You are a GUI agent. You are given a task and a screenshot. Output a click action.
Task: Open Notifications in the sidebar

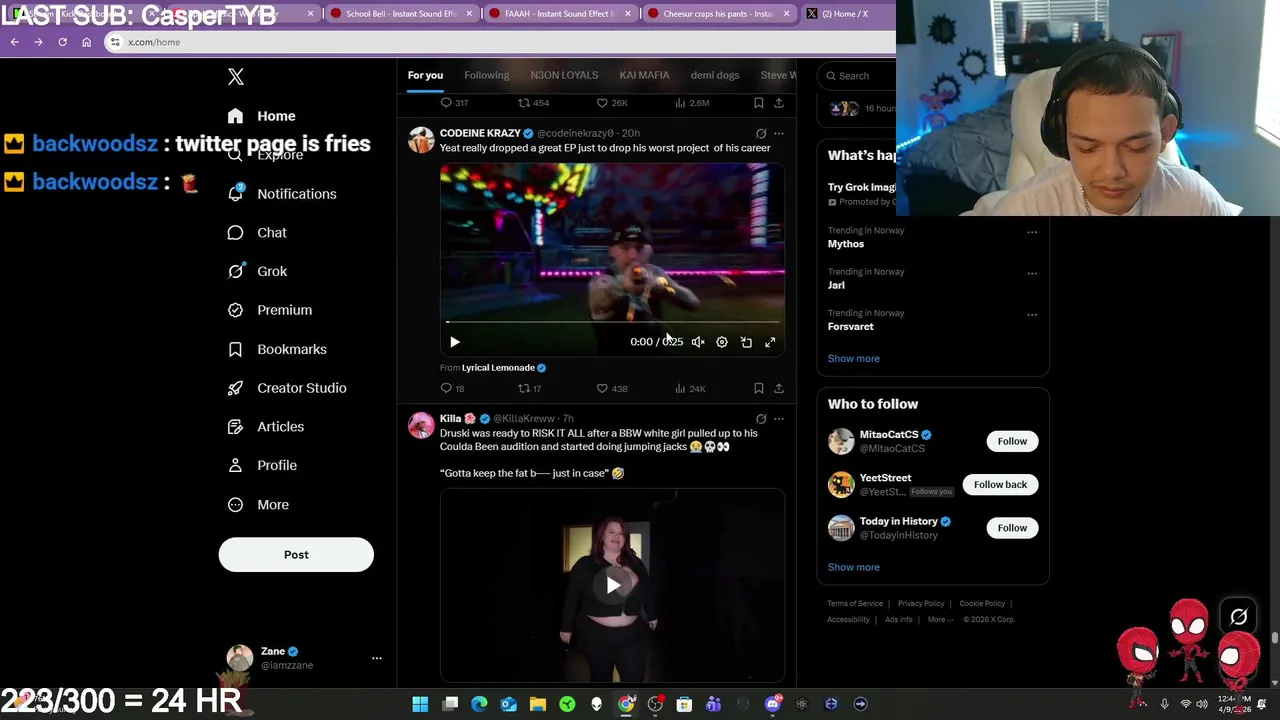click(282, 194)
